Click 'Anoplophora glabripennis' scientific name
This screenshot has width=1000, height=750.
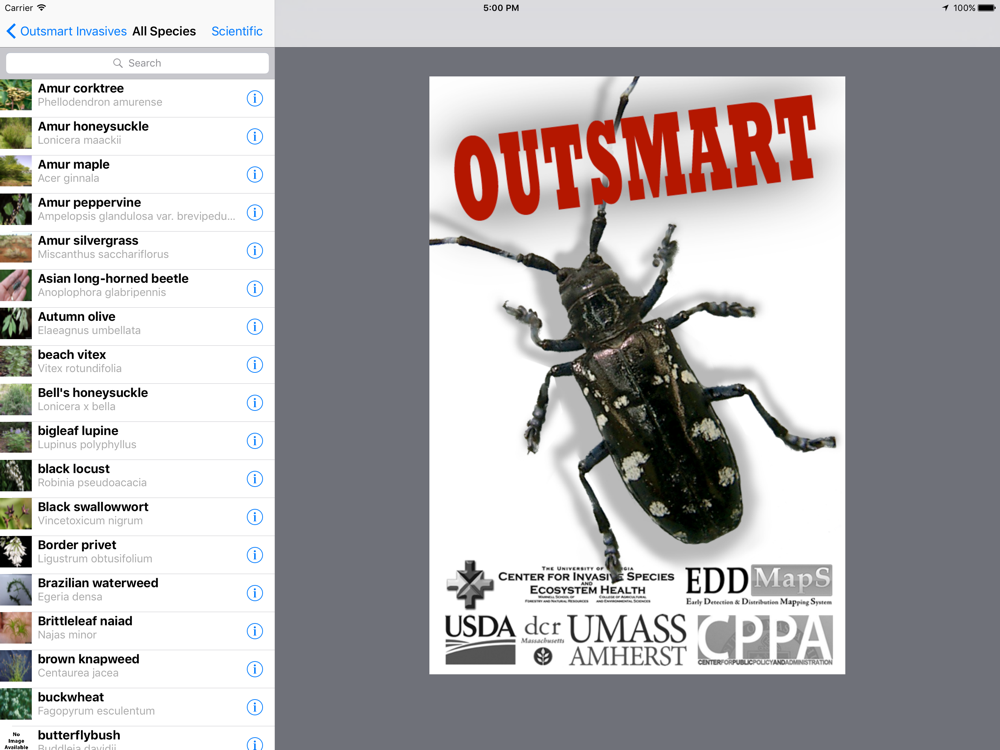[x=101, y=293]
